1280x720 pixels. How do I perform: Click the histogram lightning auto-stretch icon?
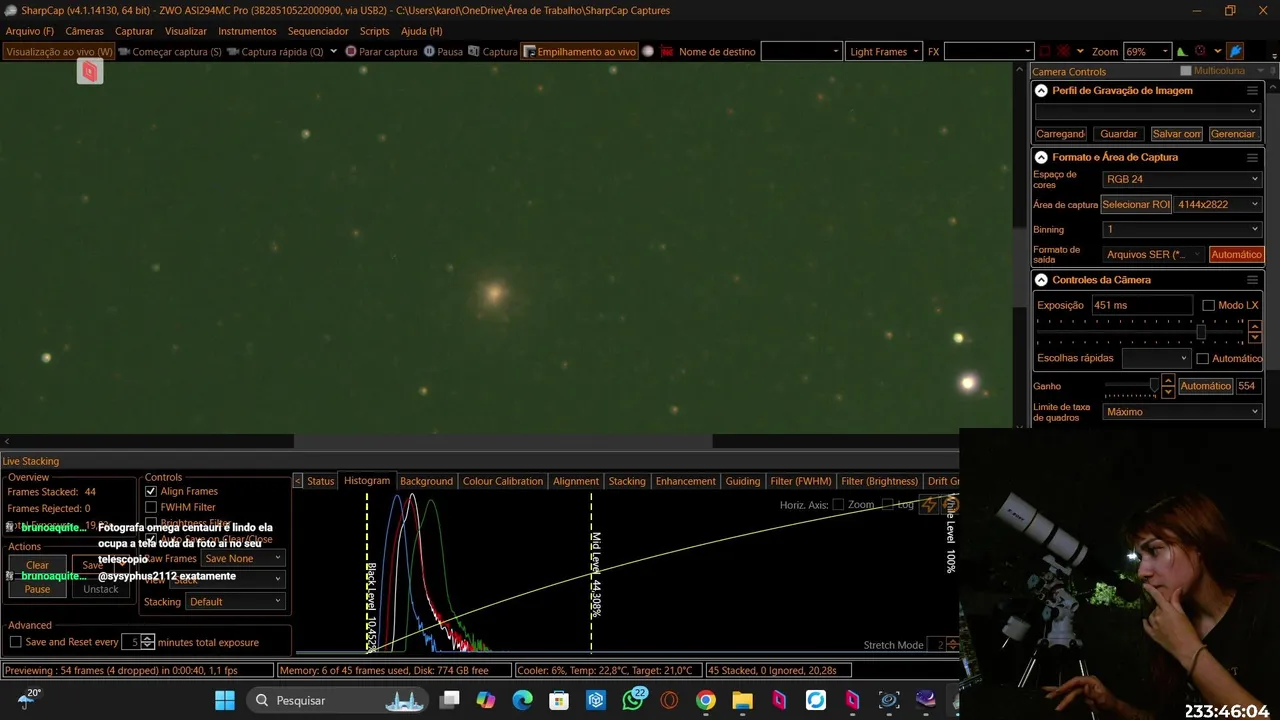[x=929, y=505]
